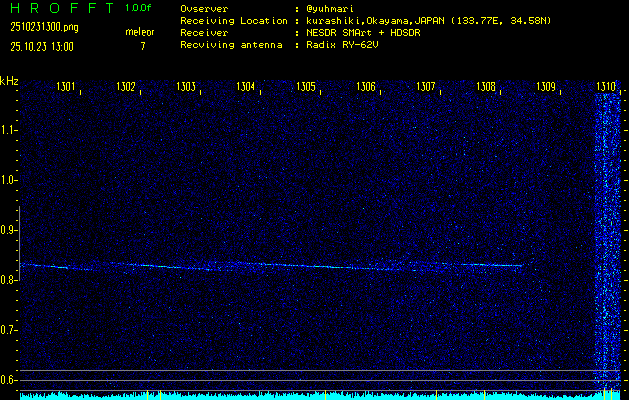Click the HROFFT title text
The image size is (629, 400).
tap(58, 8)
